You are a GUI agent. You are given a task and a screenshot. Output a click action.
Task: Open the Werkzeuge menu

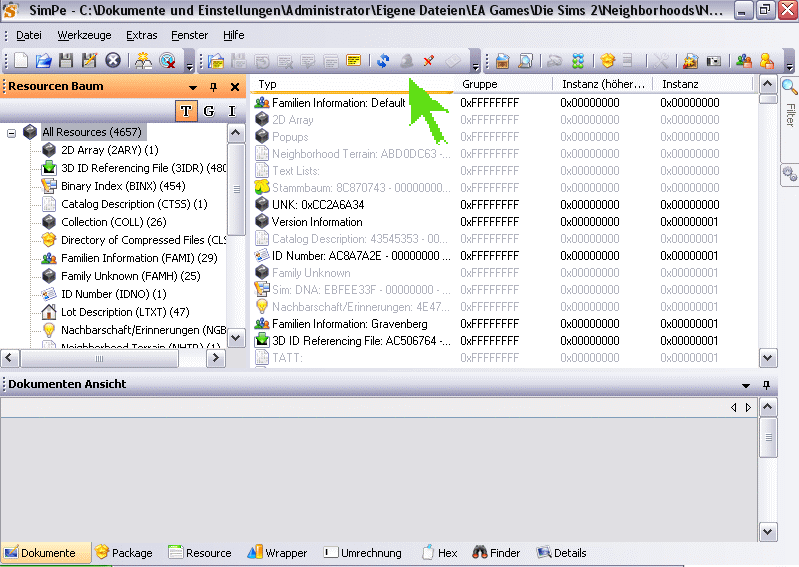85,35
